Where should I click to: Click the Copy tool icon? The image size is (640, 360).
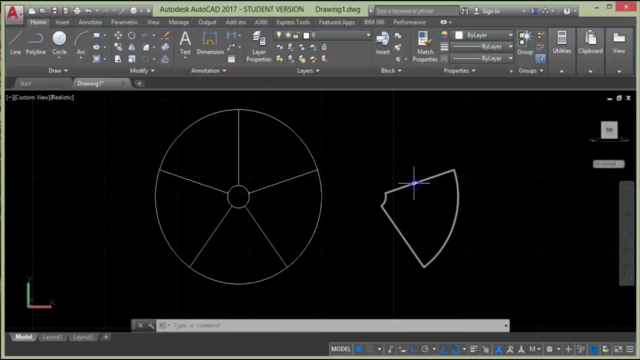(118, 47)
